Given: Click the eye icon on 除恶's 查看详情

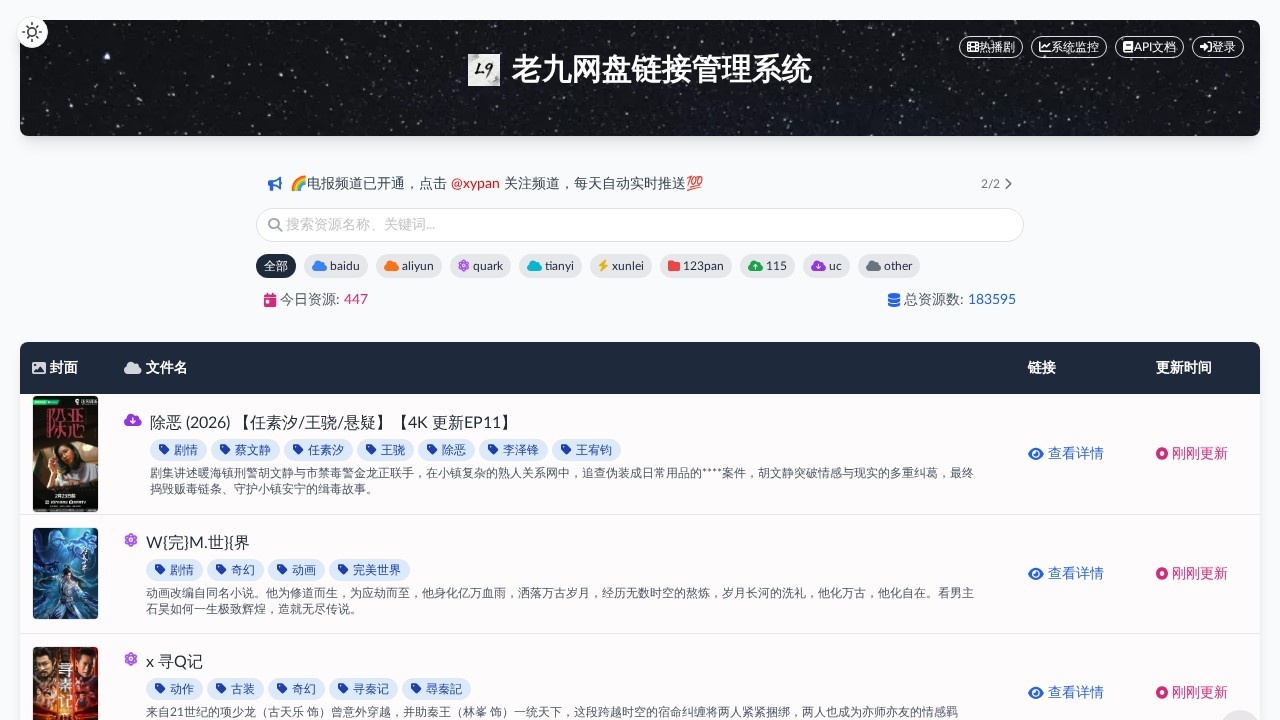Looking at the screenshot, I should click(1037, 454).
